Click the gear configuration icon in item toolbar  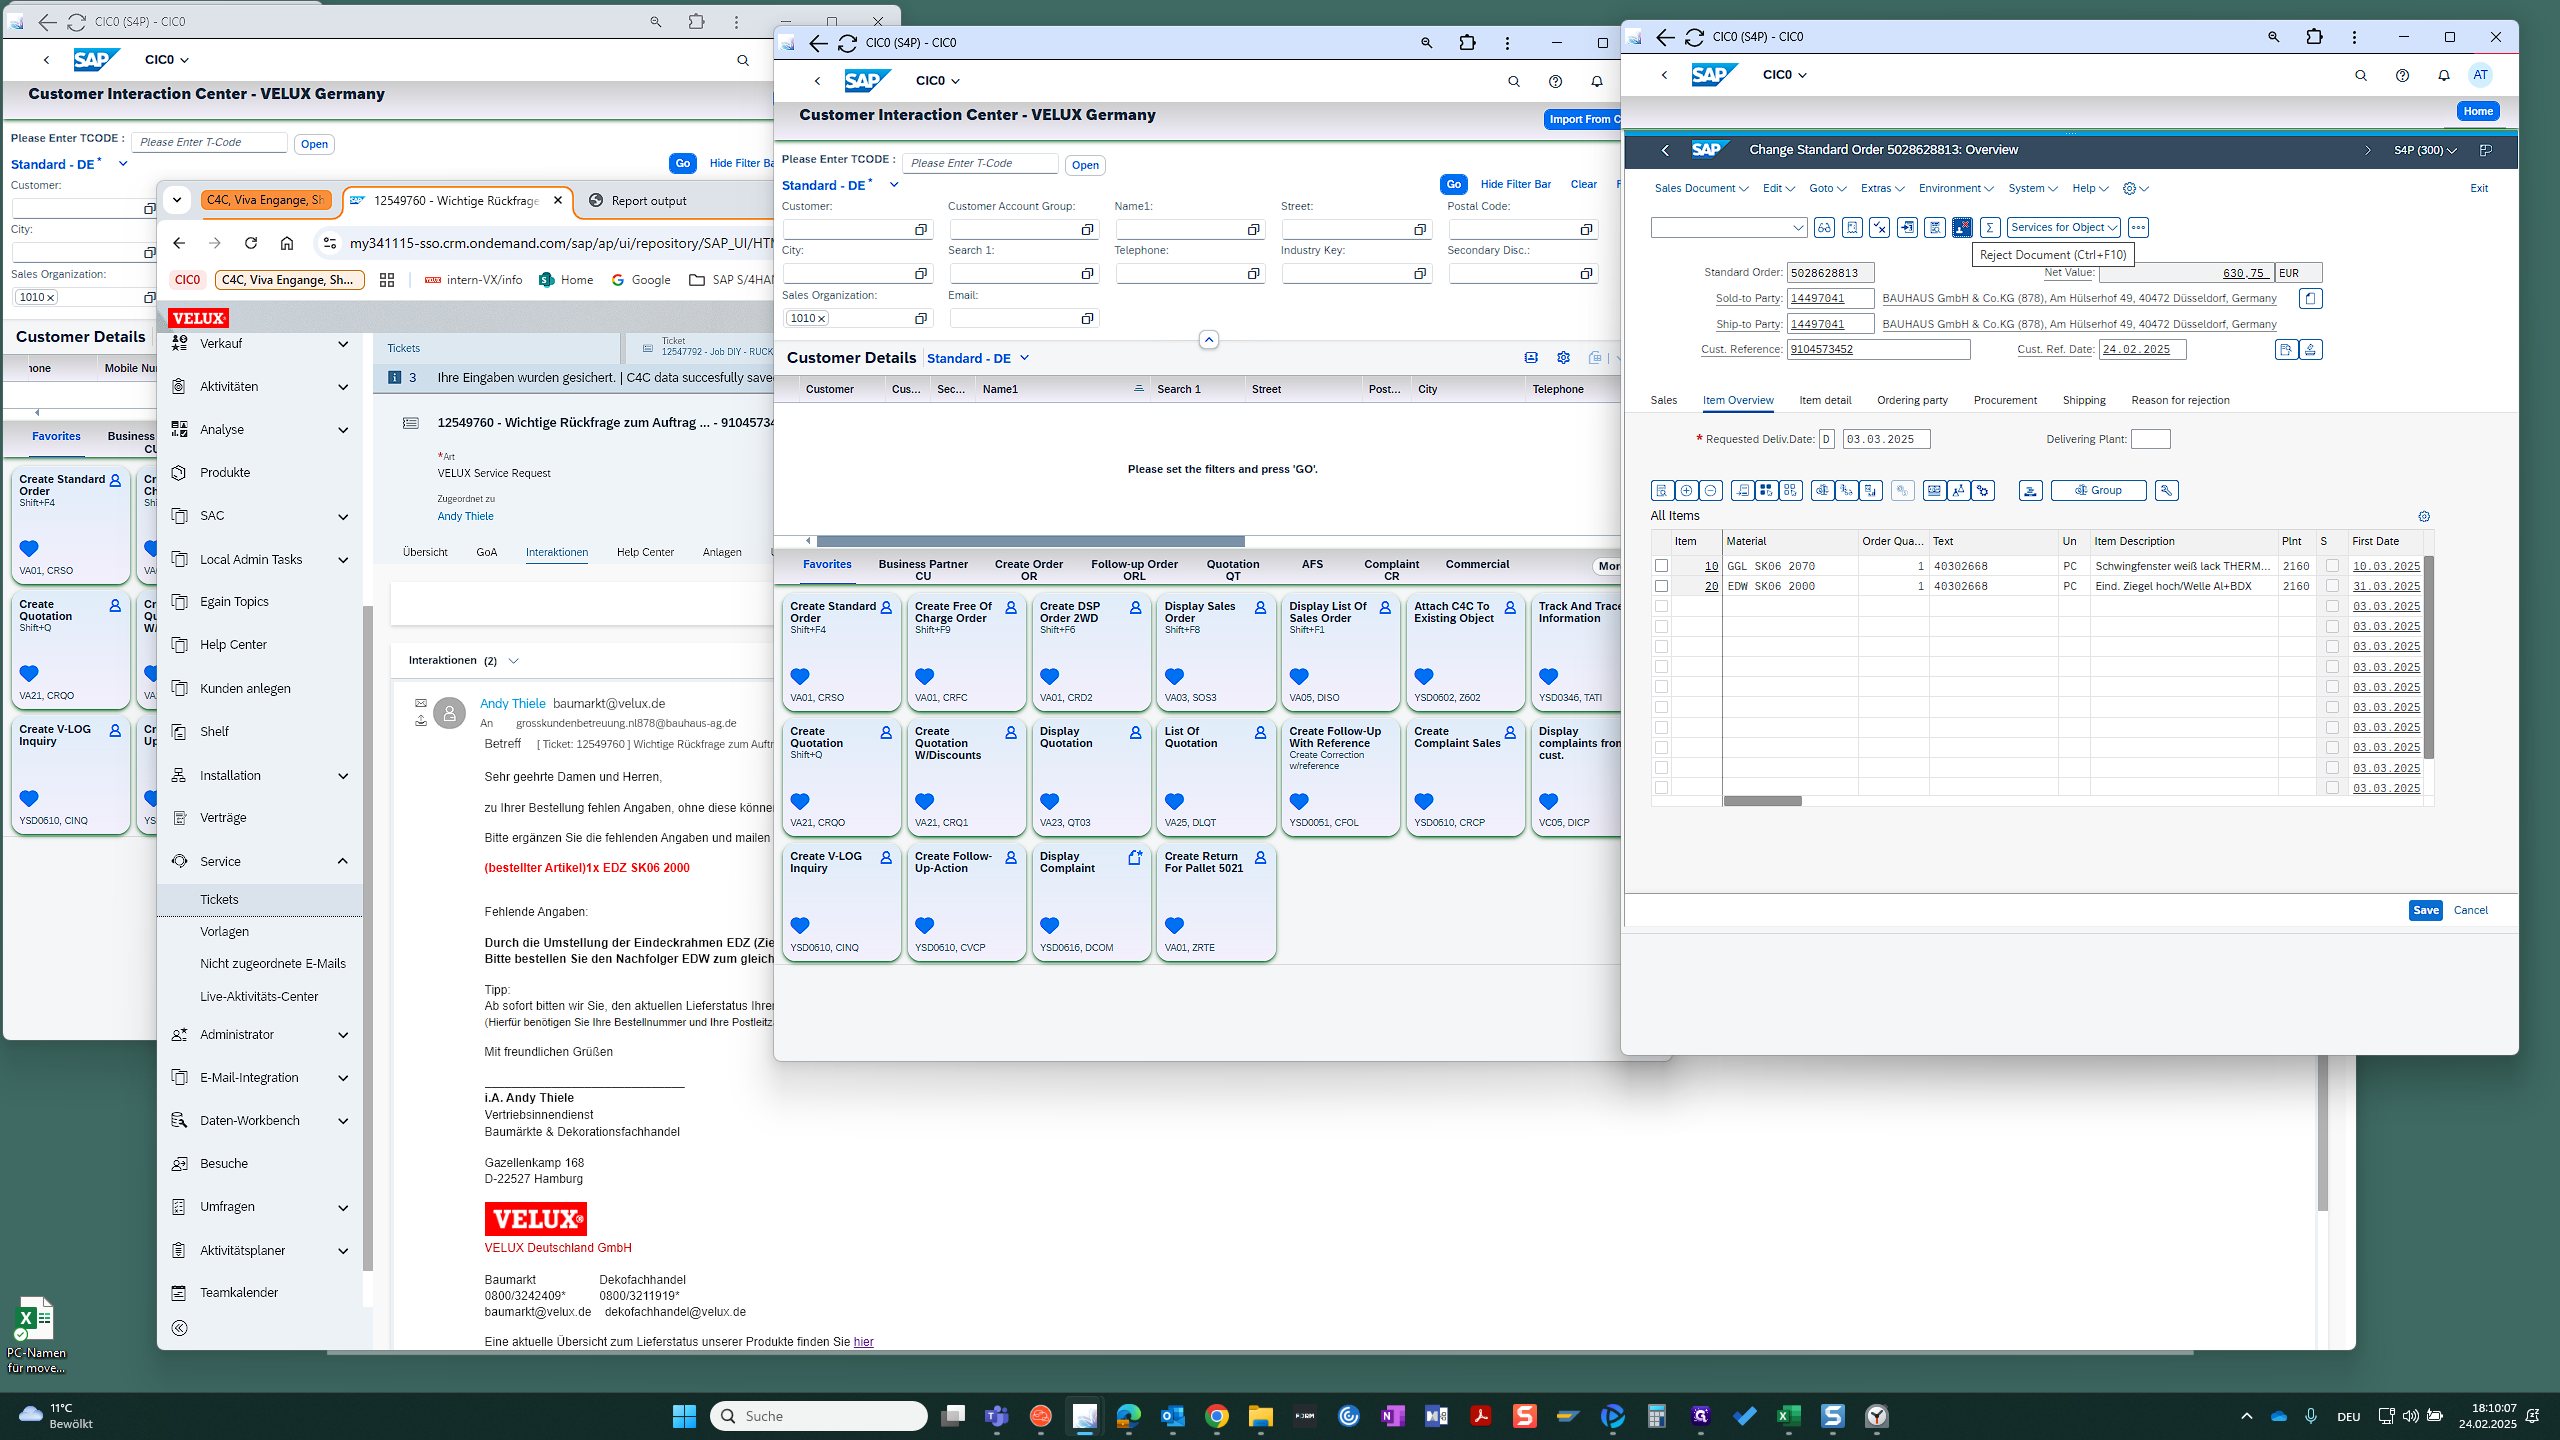[x=1983, y=490]
